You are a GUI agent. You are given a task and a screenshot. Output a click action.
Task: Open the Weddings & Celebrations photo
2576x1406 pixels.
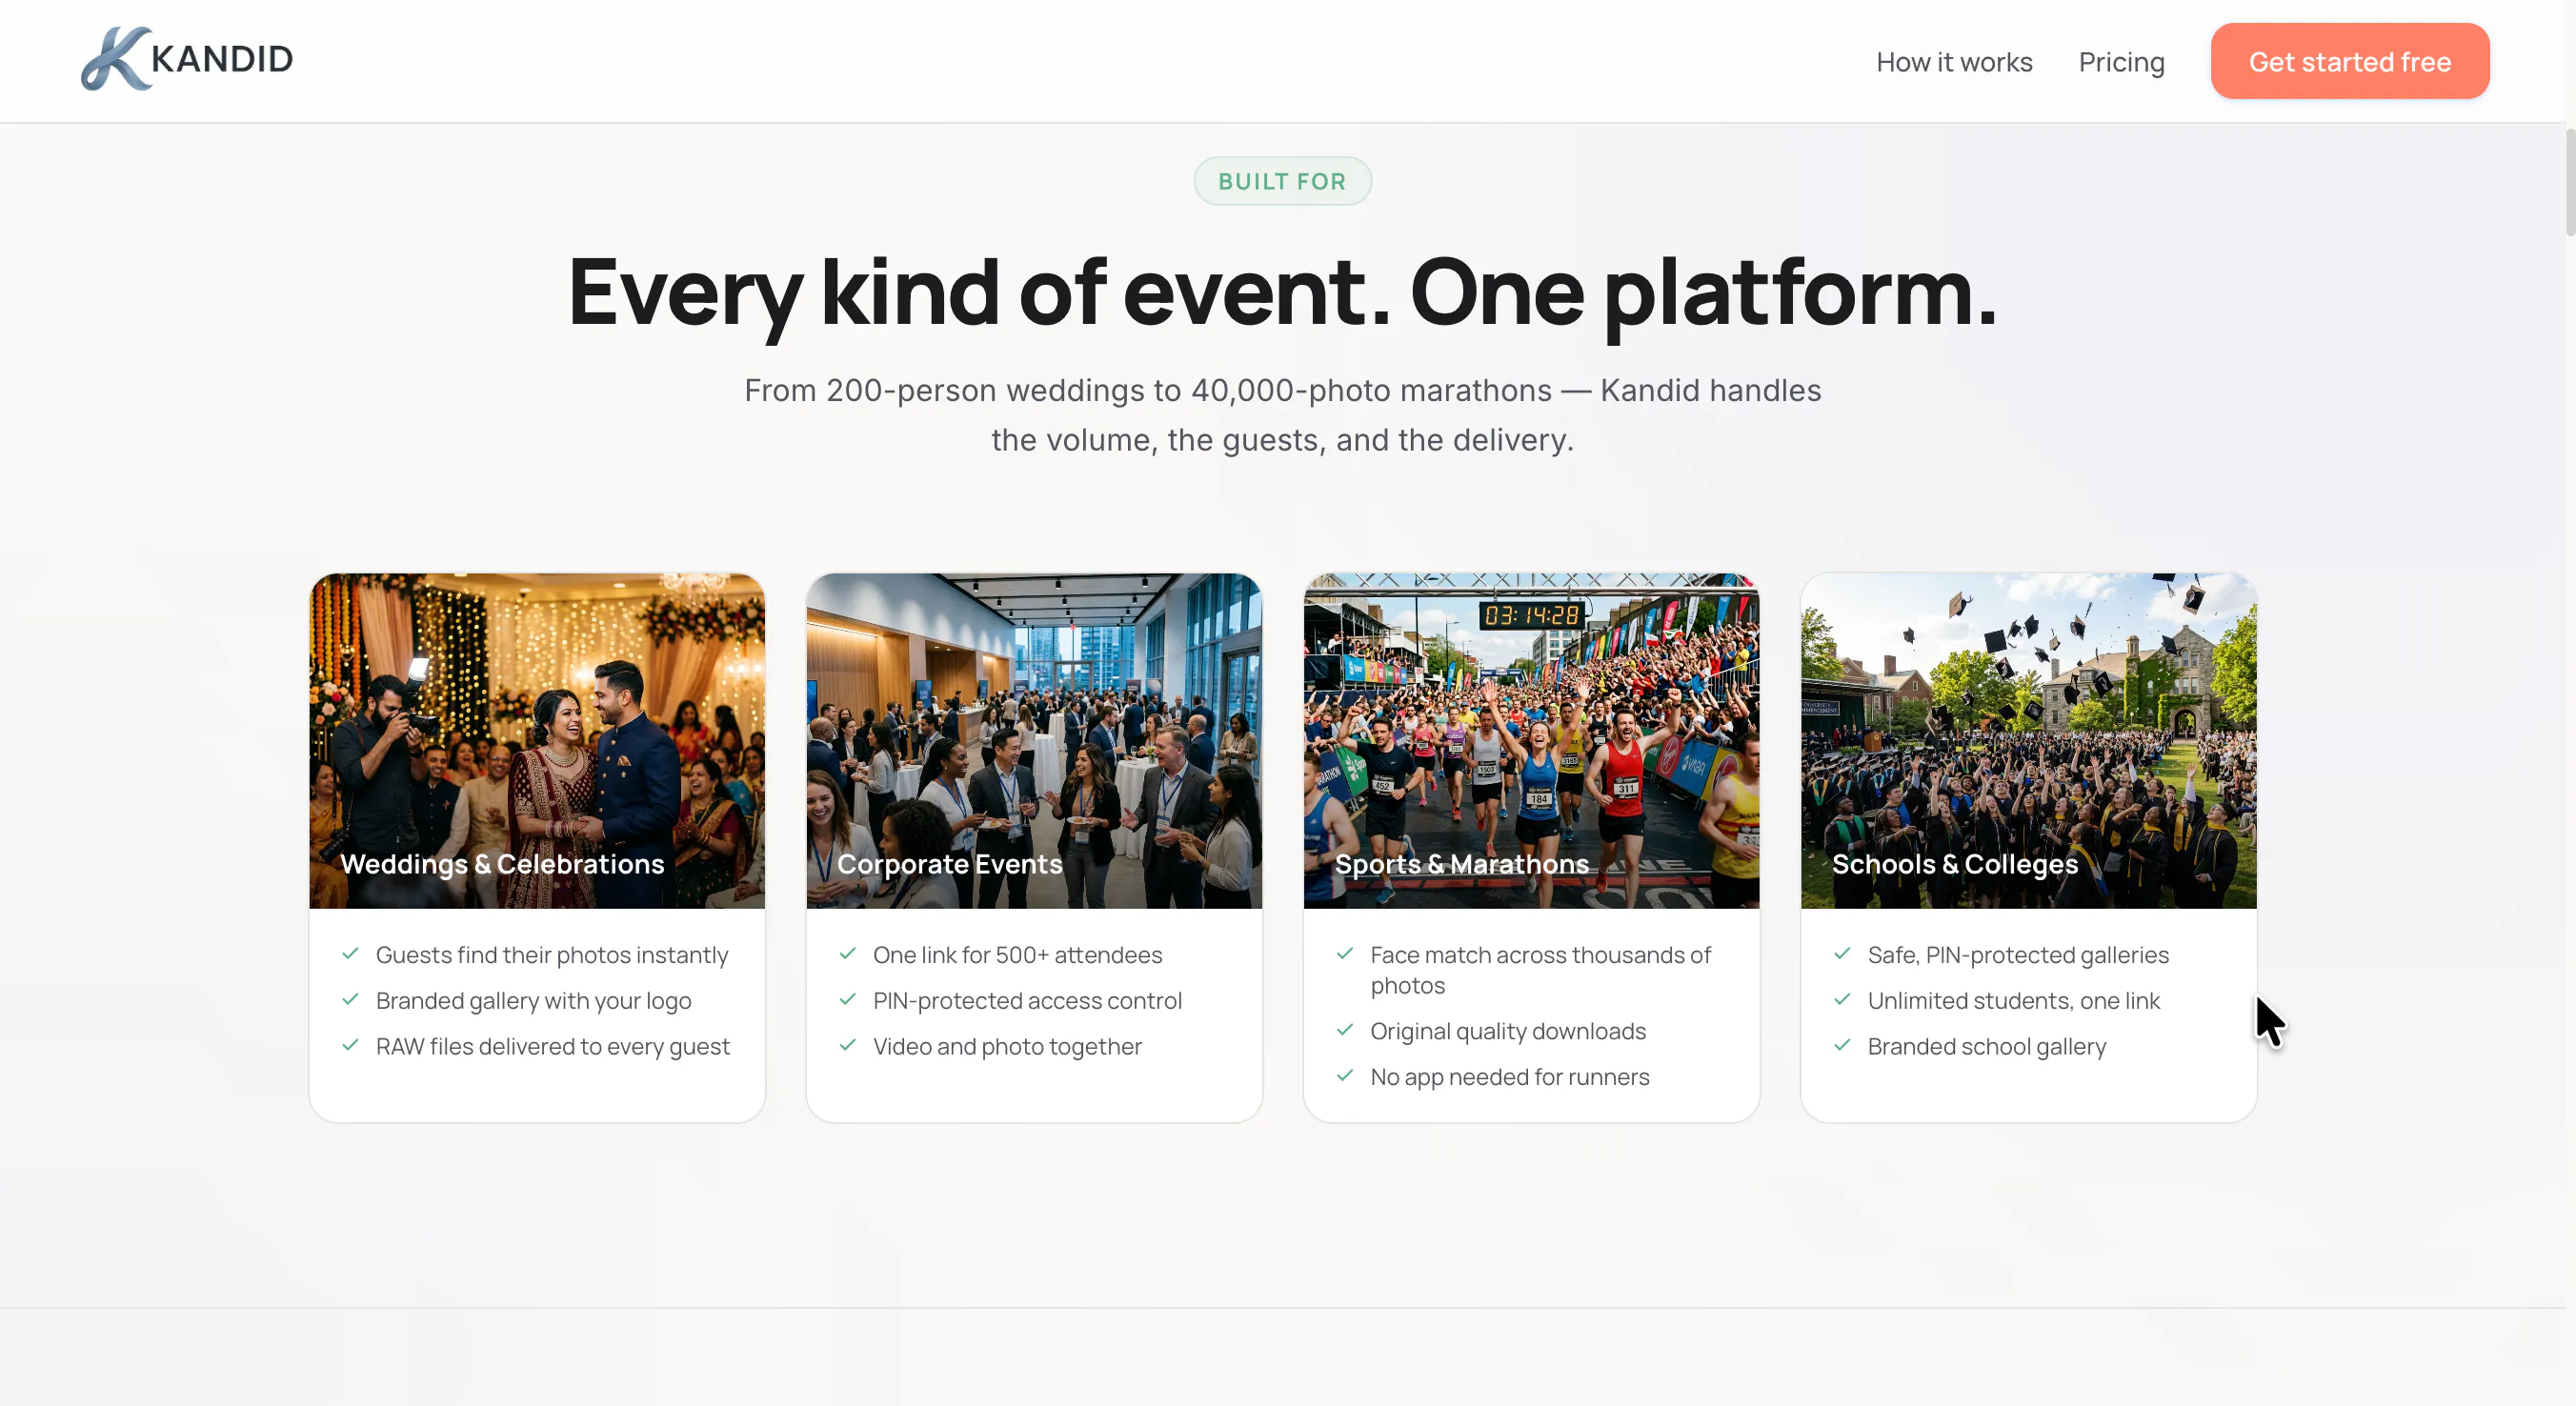(x=537, y=740)
